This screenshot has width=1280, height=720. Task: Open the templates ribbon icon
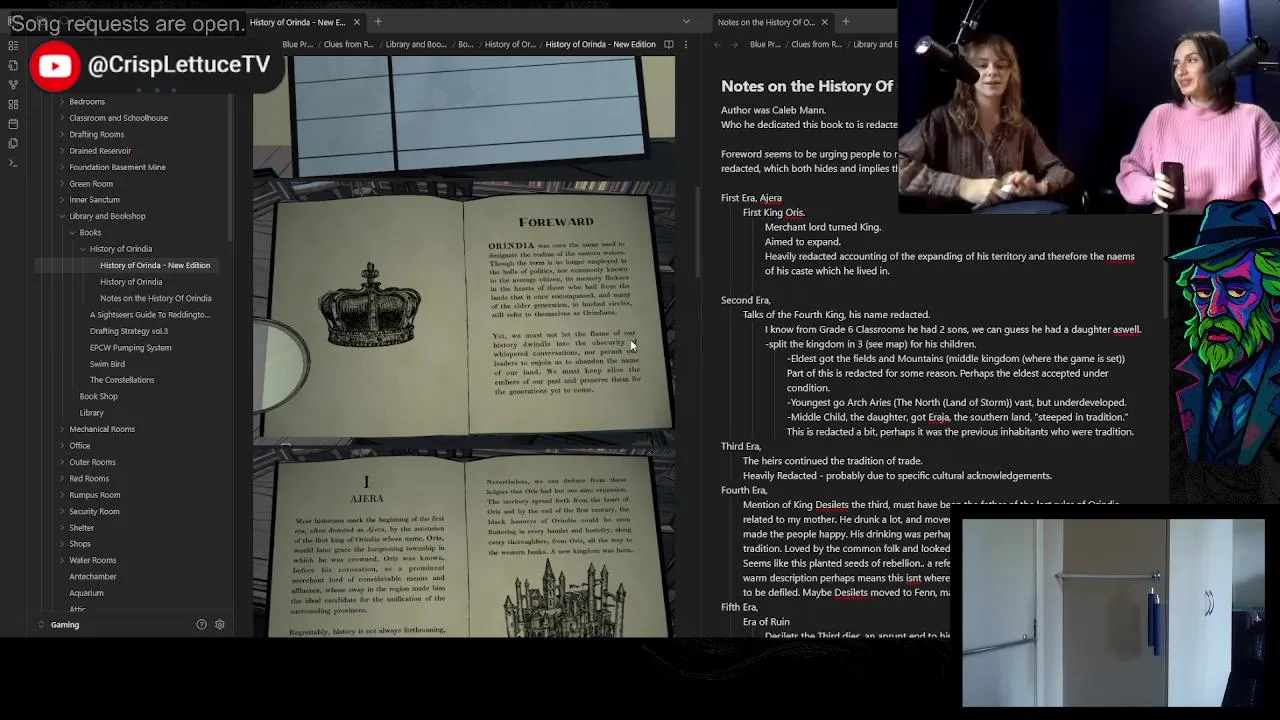[x=13, y=143]
